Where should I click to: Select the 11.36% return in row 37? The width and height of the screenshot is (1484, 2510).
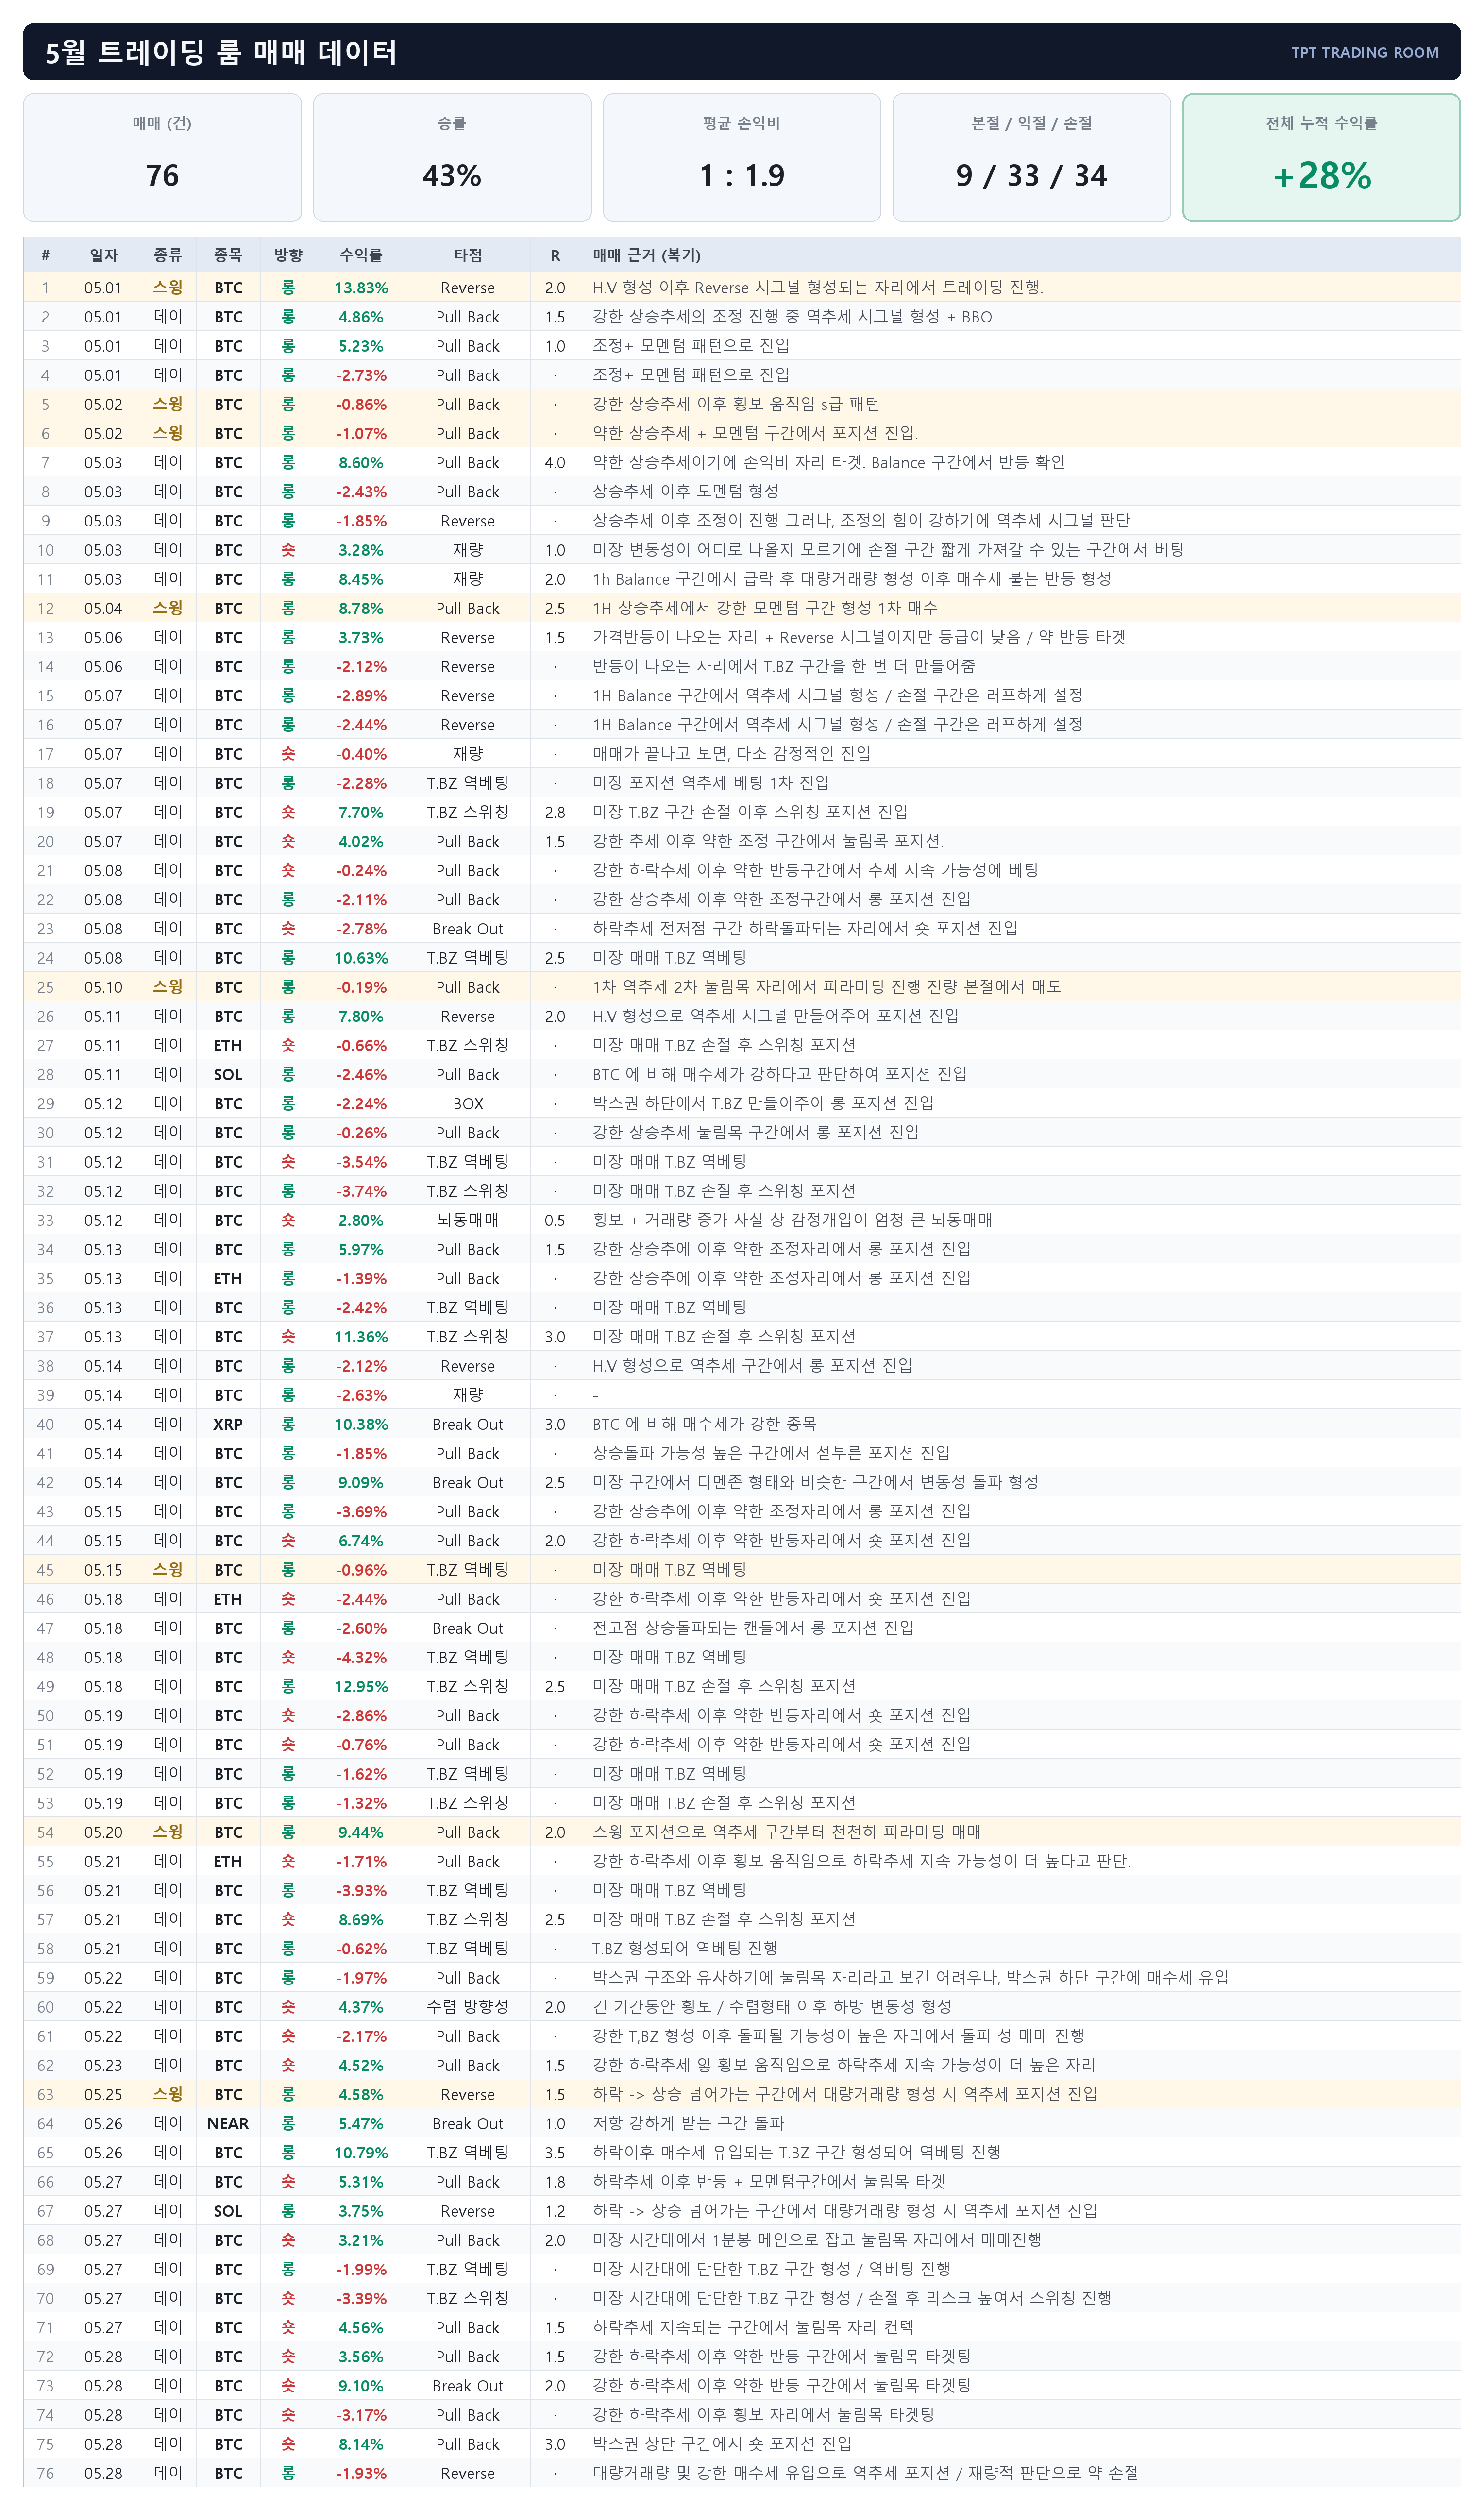tap(361, 1337)
